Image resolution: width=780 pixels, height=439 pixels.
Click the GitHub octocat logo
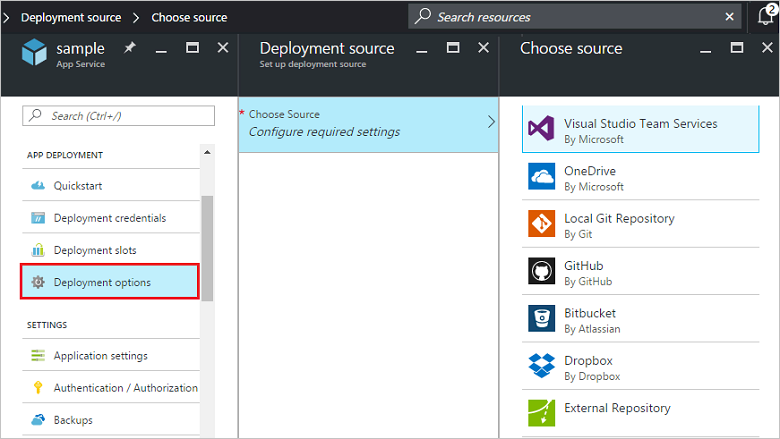(541, 271)
